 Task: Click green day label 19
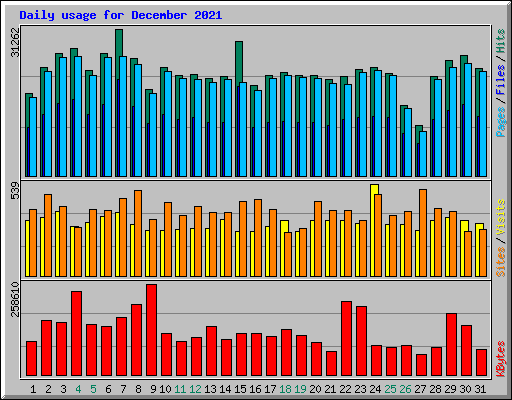[x=300, y=389]
